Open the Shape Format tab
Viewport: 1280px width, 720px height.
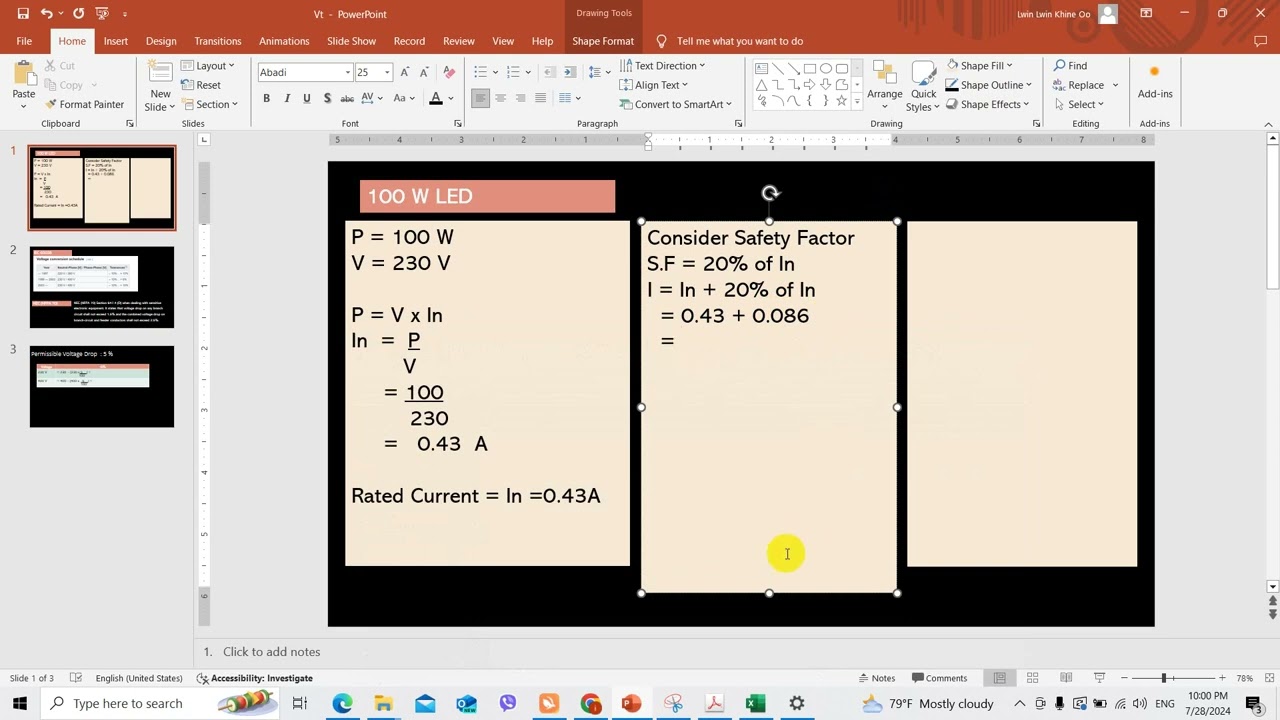pyautogui.click(x=603, y=41)
